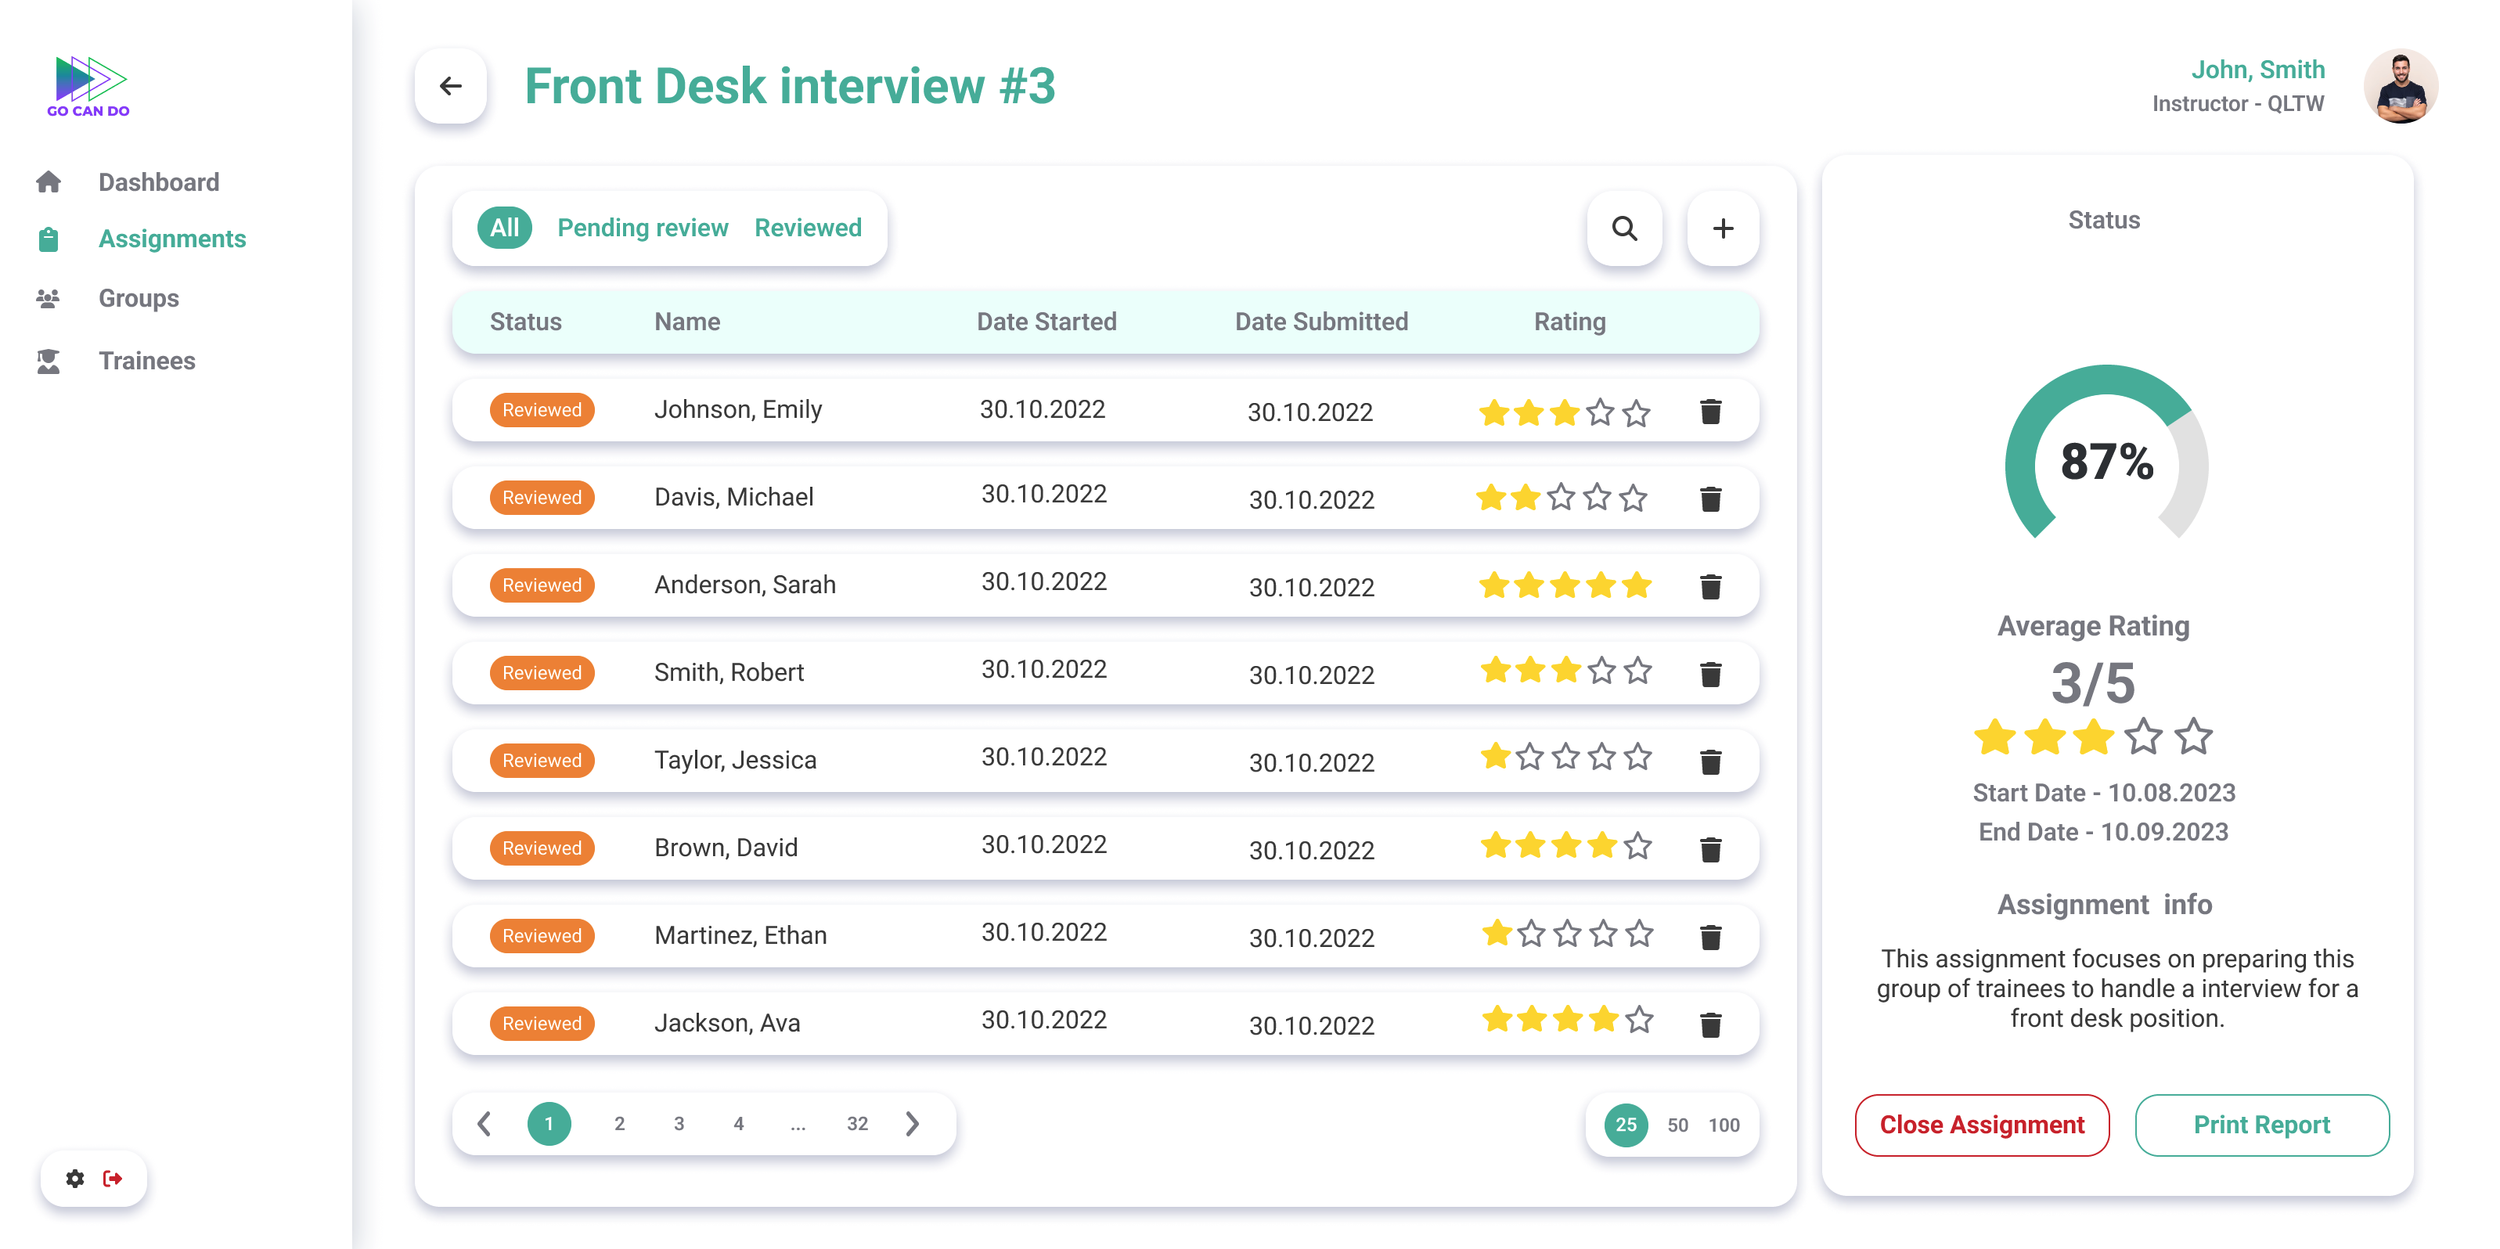Open Trainees in sidebar
The width and height of the screenshot is (2500, 1249).
(x=146, y=361)
